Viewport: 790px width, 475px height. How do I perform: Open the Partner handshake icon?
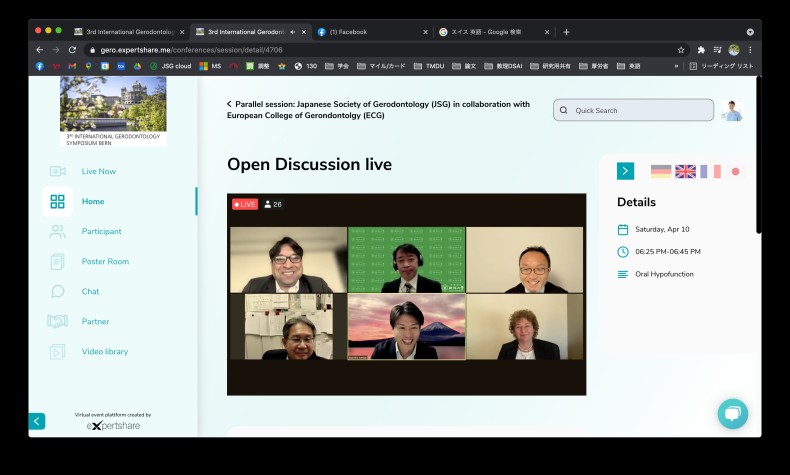point(57,321)
